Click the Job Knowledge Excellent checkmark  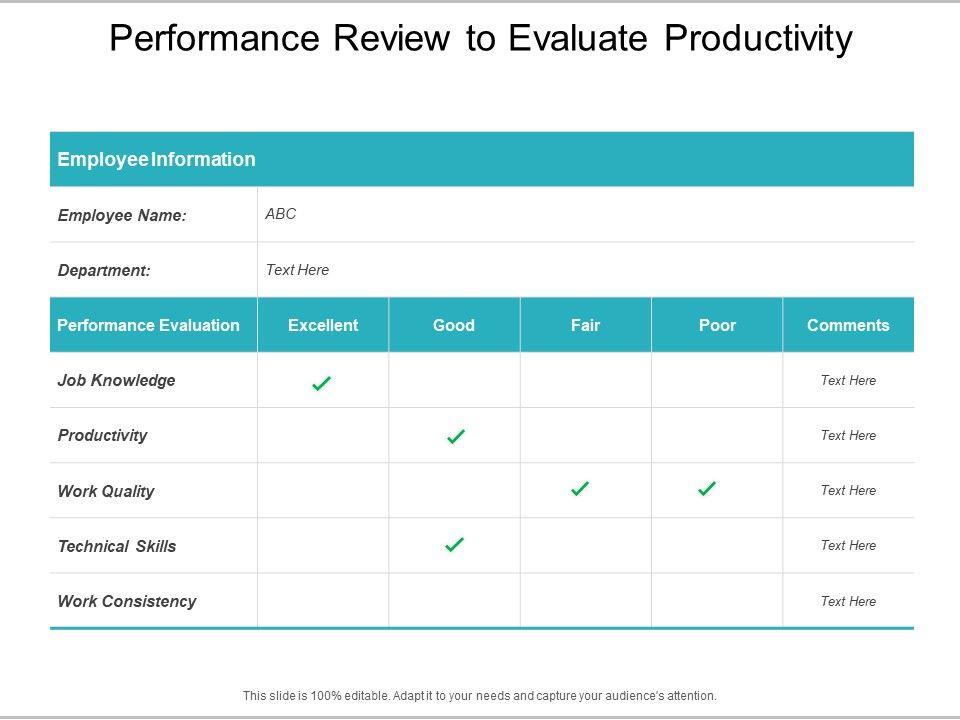pyautogui.click(x=321, y=383)
